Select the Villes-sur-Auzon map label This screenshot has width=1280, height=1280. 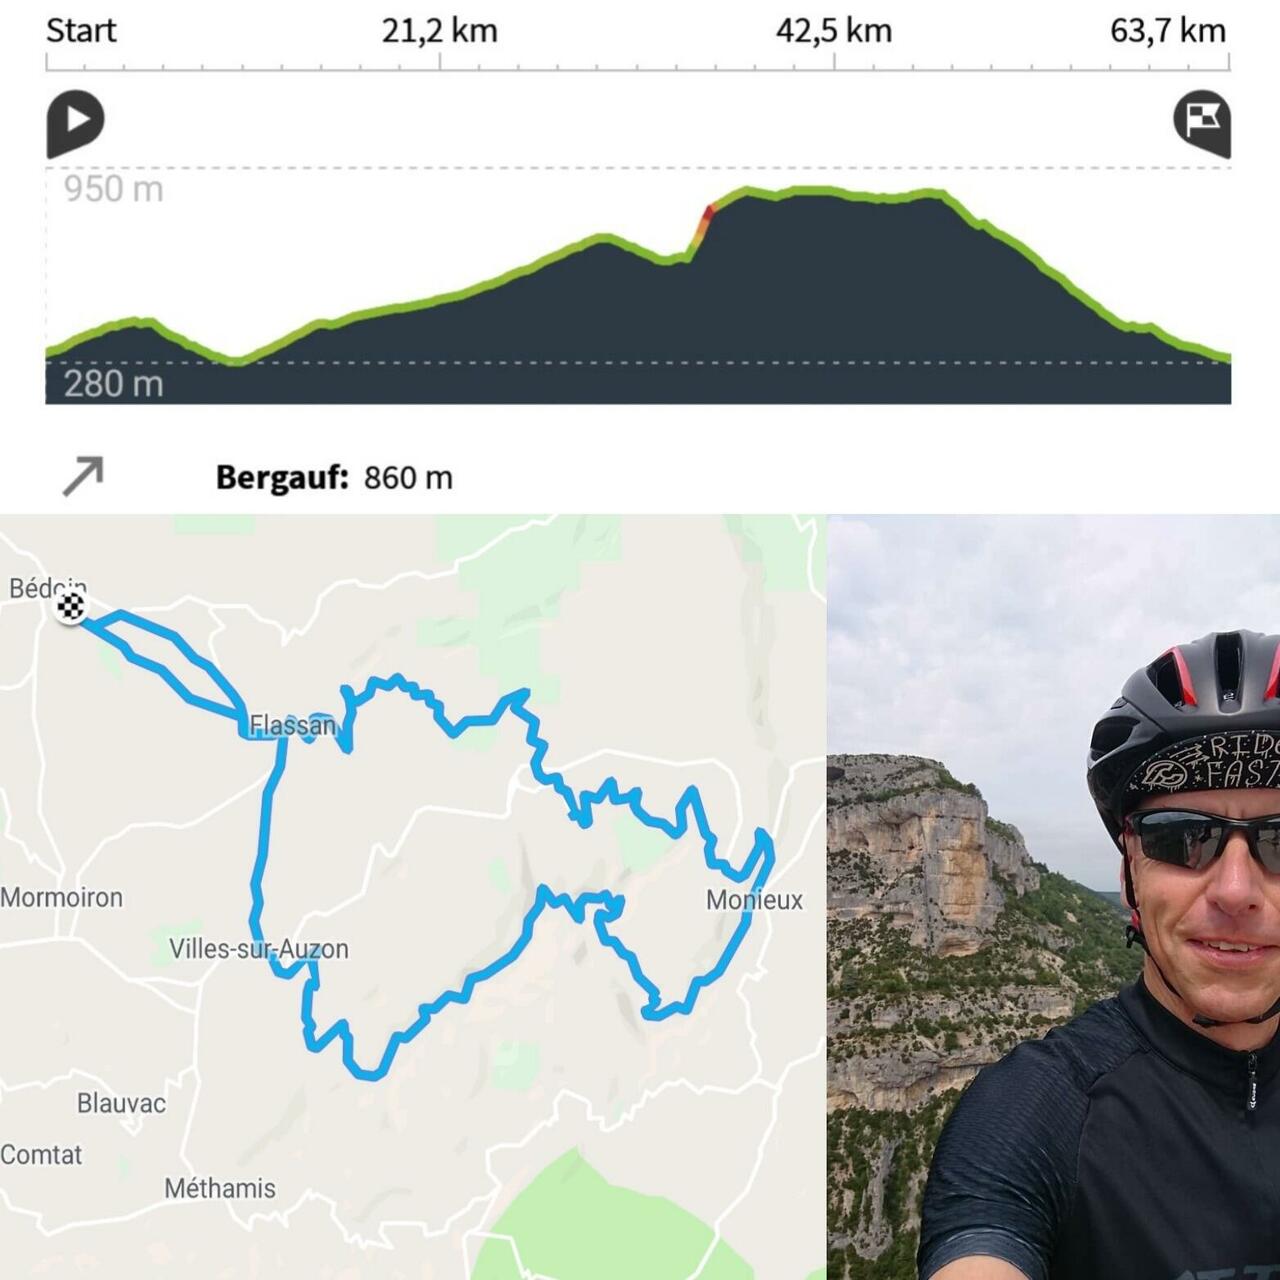[259, 949]
